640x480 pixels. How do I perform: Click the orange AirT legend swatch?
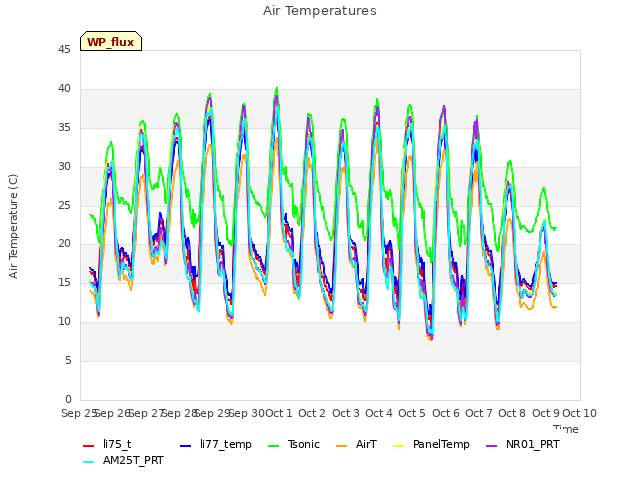tap(342, 446)
